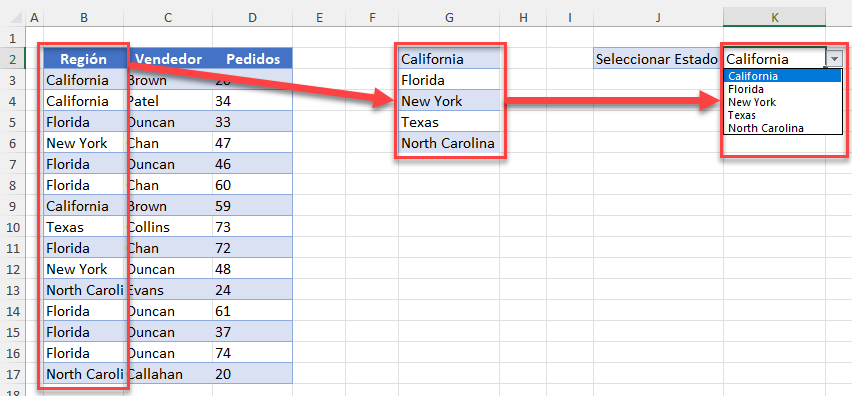The height and width of the screenshot is (396, 852).
Task: Open the dropdown arrow in cell K2
Action: (x=834, y=59)
